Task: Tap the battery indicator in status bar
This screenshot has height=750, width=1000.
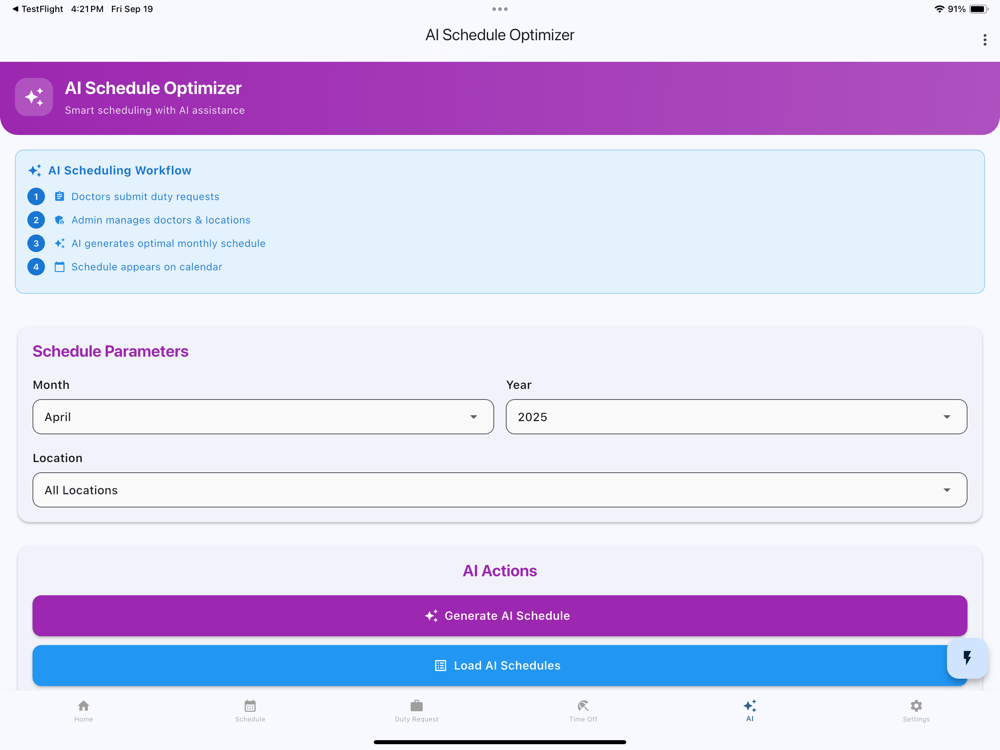Action: 978,9
